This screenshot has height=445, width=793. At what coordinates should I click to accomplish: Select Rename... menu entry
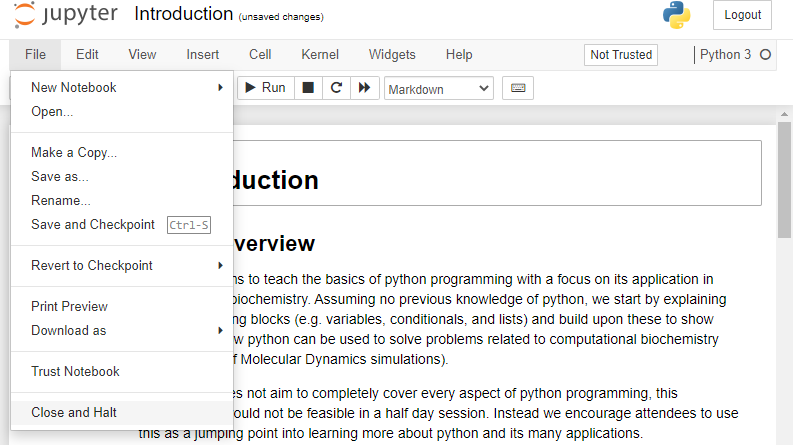(122, 201)
